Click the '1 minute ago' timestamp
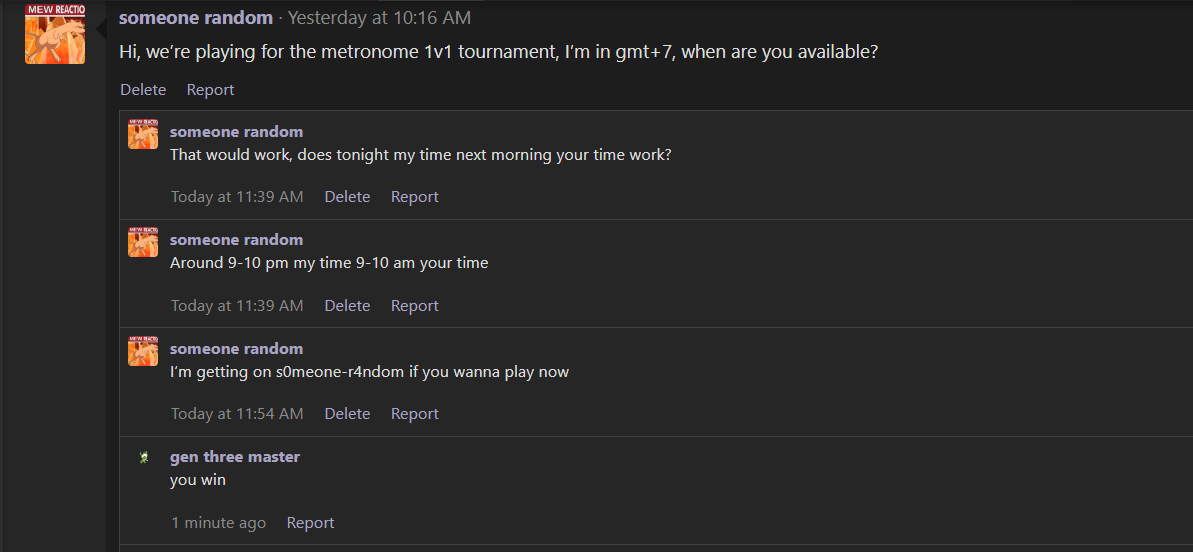Viewport: 1193px width, 552px height. click(x=218, y=522)
